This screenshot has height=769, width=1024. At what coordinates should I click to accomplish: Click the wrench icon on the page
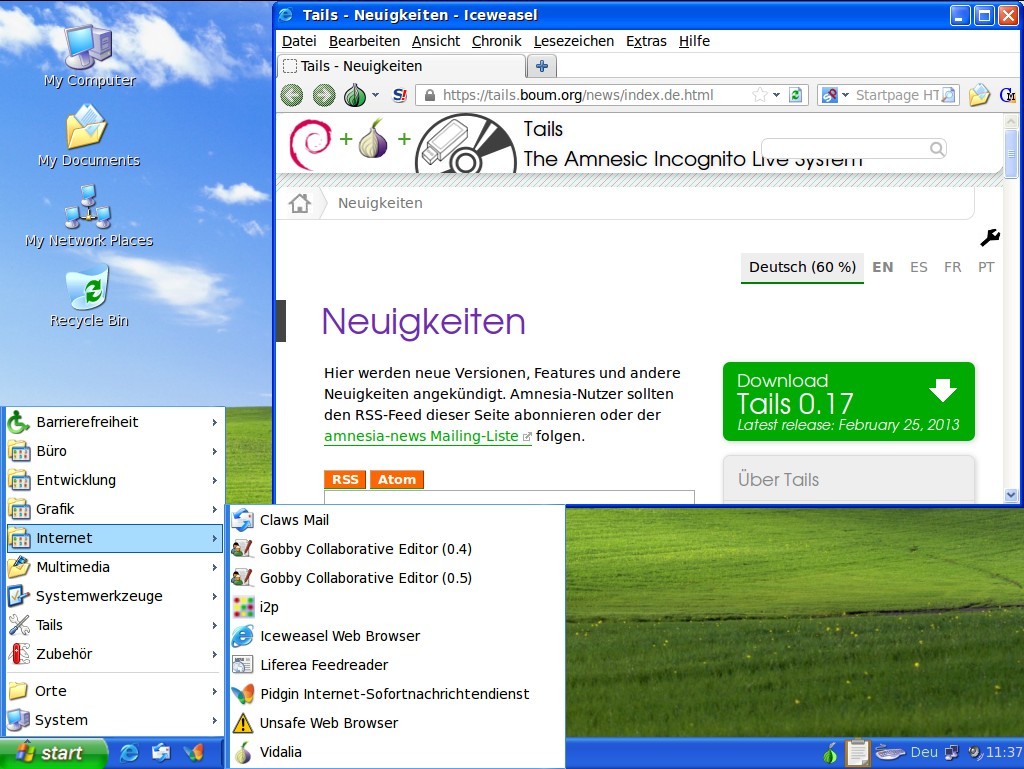pos(990,238)
